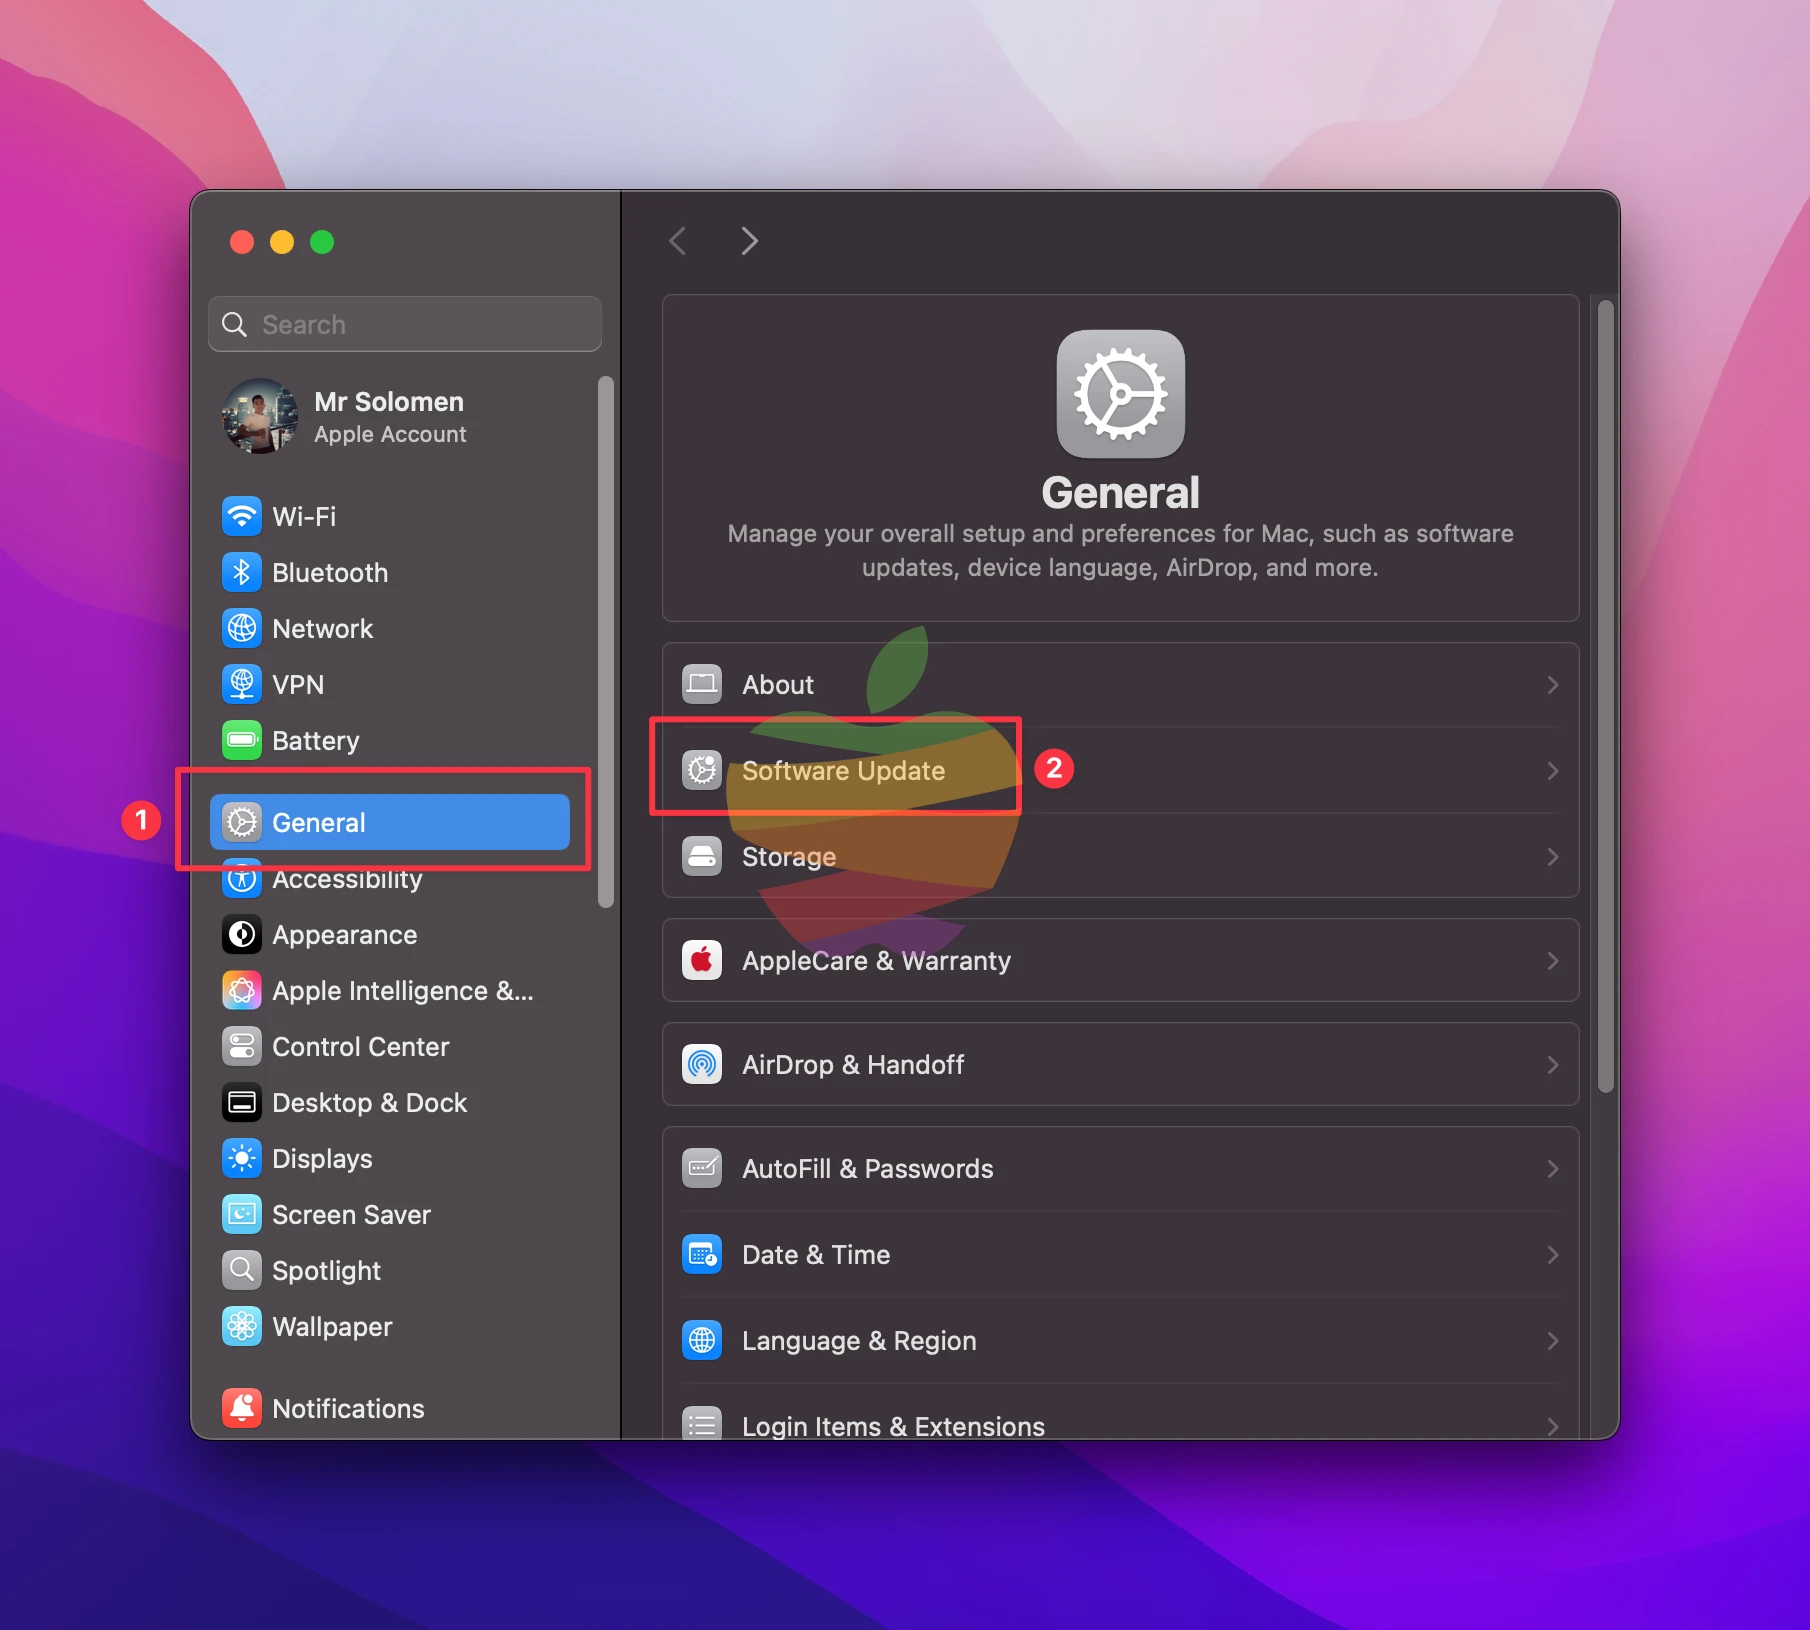The width and height of the screenshot is (1810, 1630).
Task: Click the Displays sun icon
Action: [x=242, y=1159]
